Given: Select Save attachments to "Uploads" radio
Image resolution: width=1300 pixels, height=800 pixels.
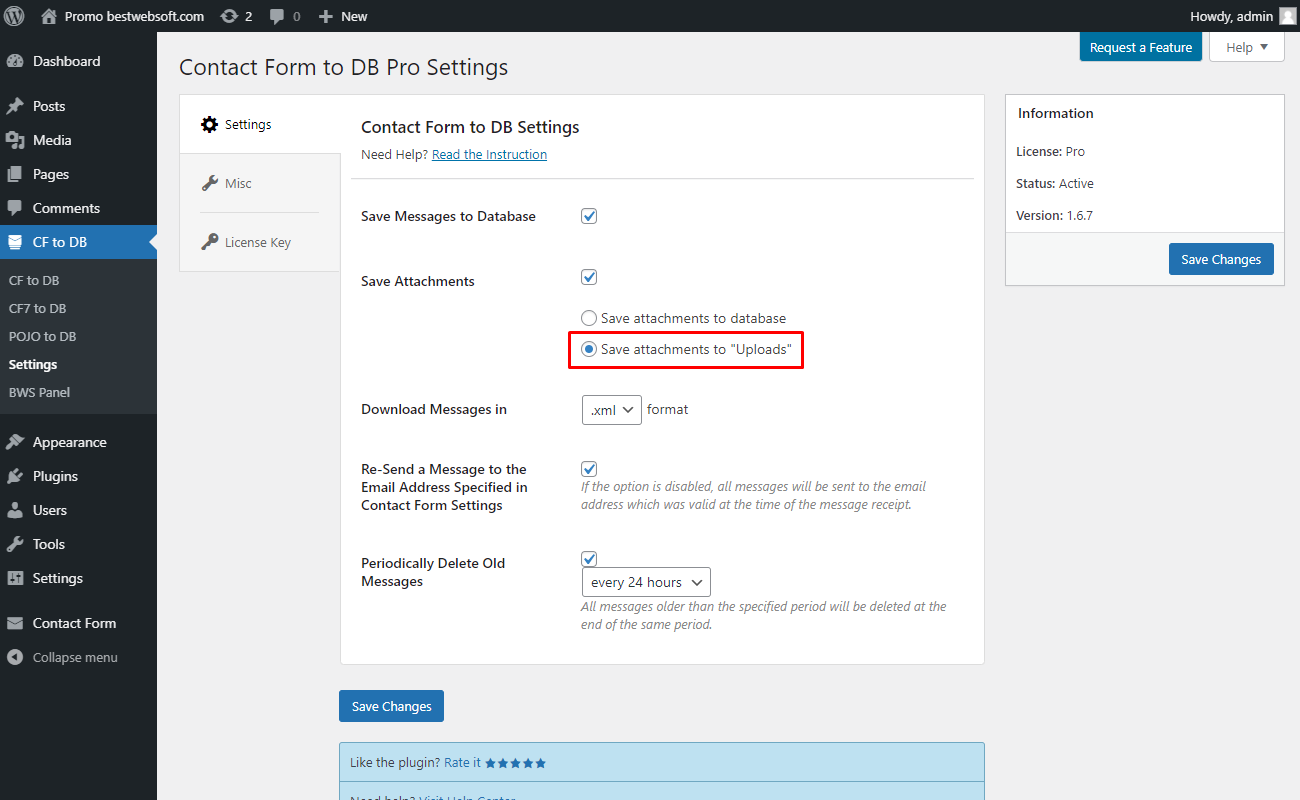Looking at the screenshot, I should point(589,349).
